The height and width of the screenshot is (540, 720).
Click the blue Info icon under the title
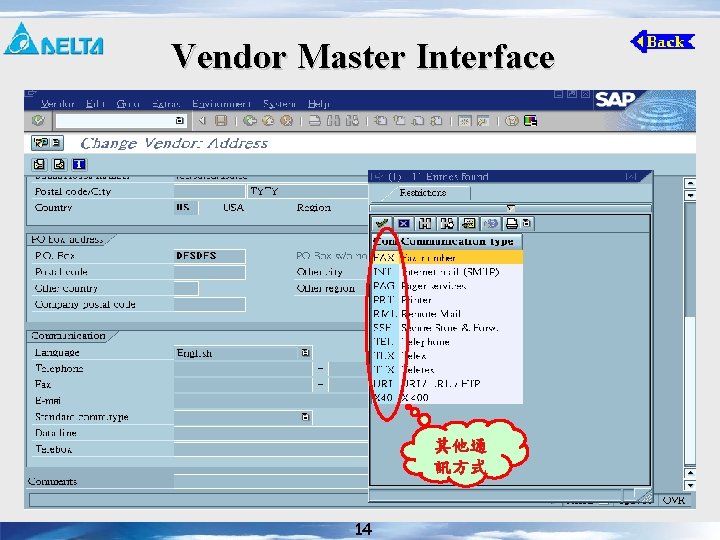pyautogui.click(x=79, y=164)
